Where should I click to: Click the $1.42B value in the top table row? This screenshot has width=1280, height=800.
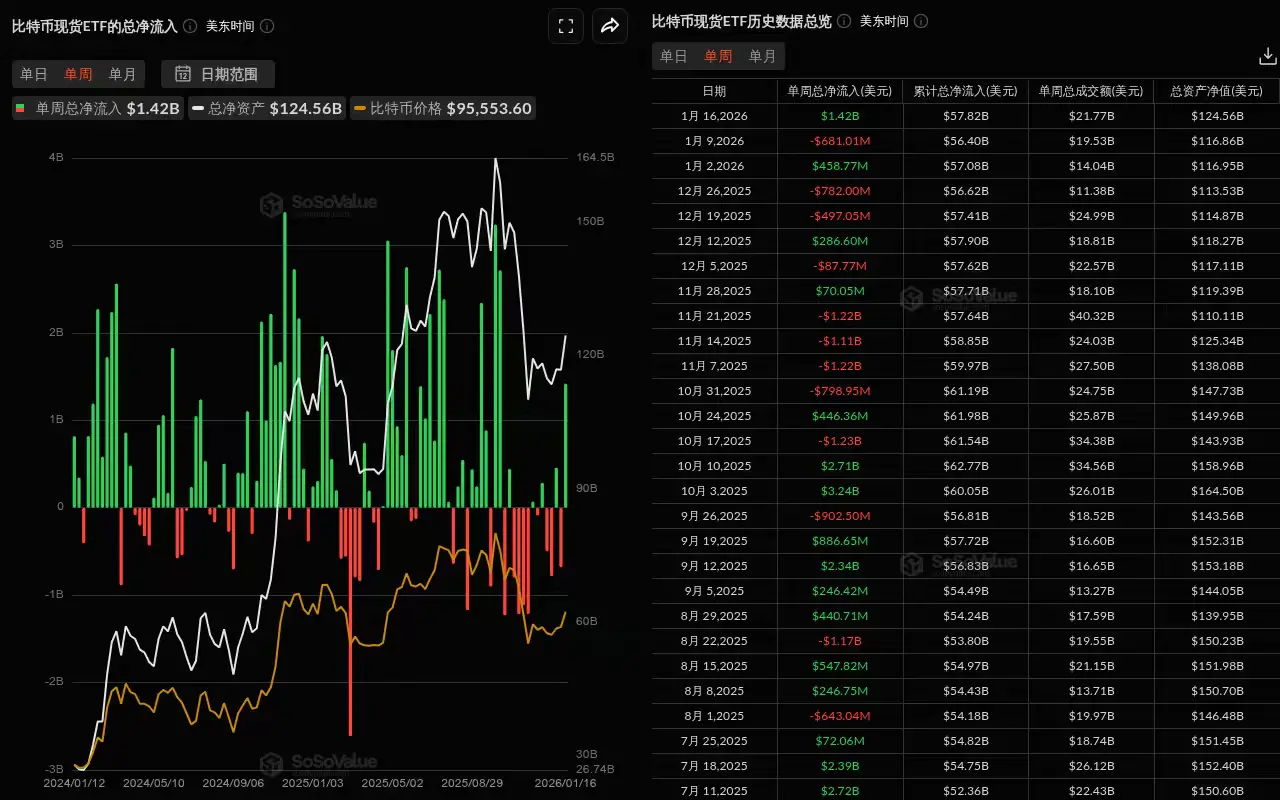pyautogui.click(x=842, y=115)
